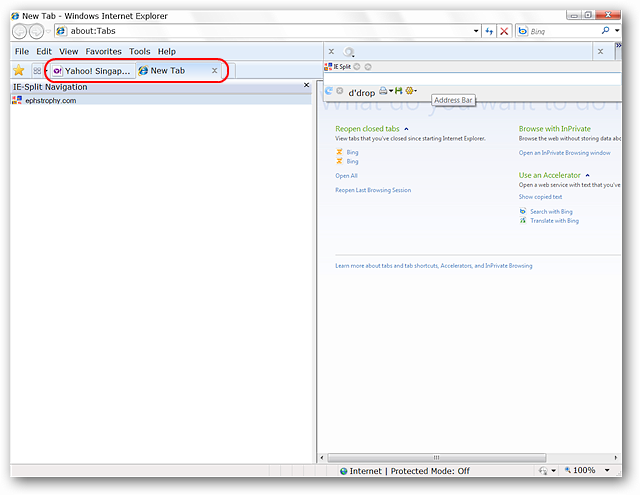Click the Open All link
Screen dimensions: 640x495
tap(346, 176)
